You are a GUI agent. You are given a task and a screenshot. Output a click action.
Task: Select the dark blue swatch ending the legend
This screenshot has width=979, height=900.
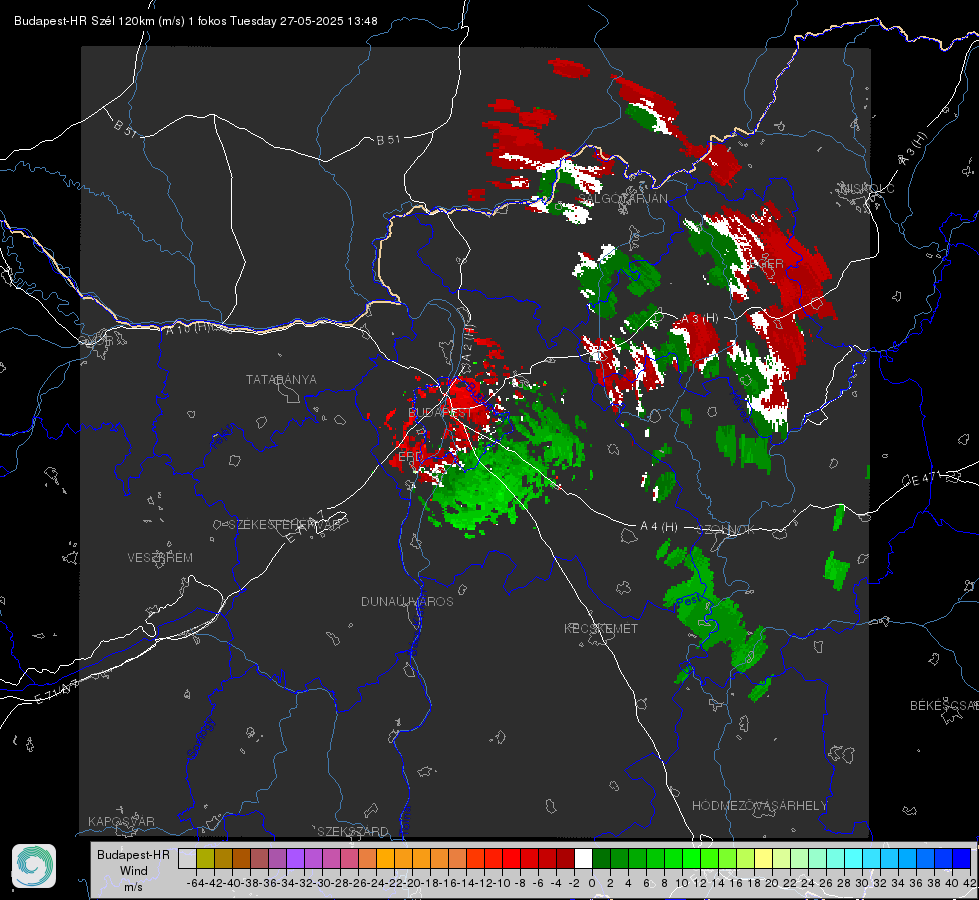(x=962, y=858)
